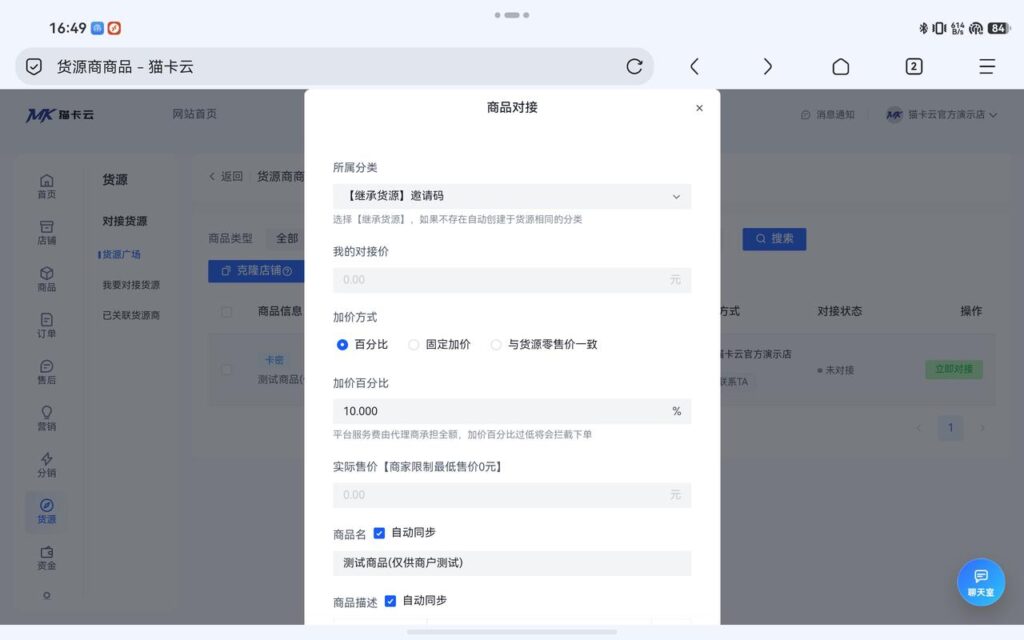Open 消息通知 notifications
1024x640 pixels.
(x=827, y=115)
